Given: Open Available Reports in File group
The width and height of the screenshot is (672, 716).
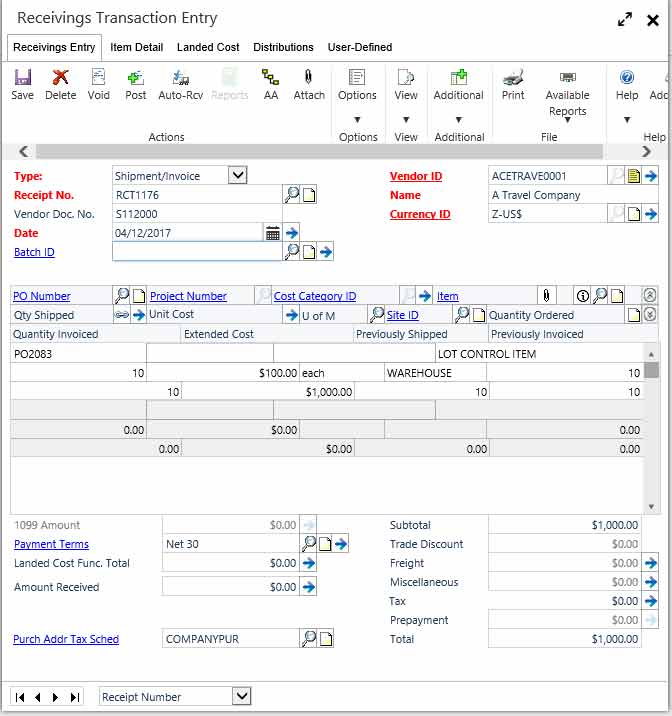Looking at the screenshot, I should point(567,95).
